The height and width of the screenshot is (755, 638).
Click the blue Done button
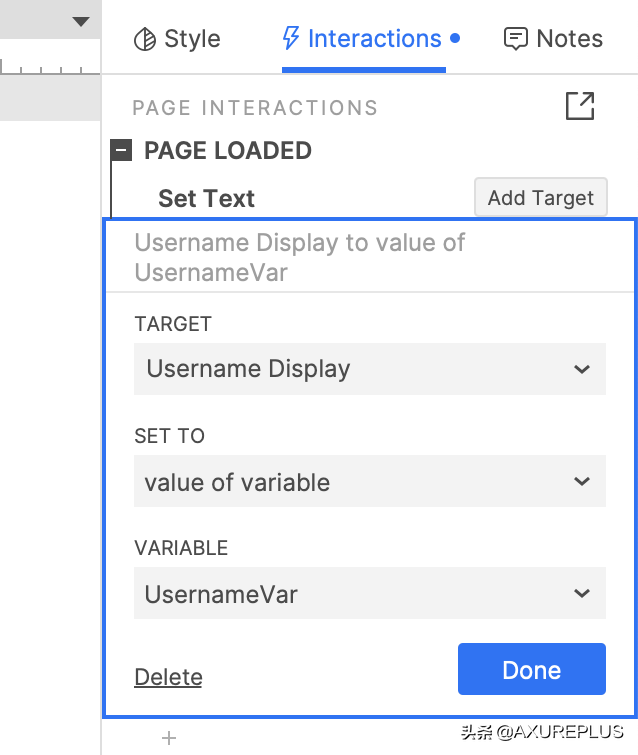click(x=531, y=669)
